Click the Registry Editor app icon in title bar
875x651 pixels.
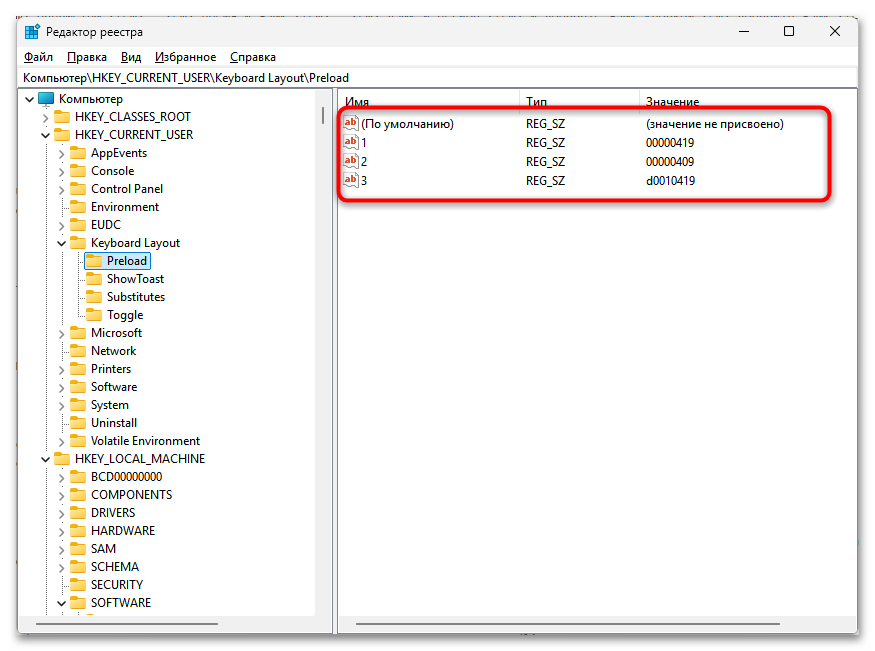[x=32, y=32]
